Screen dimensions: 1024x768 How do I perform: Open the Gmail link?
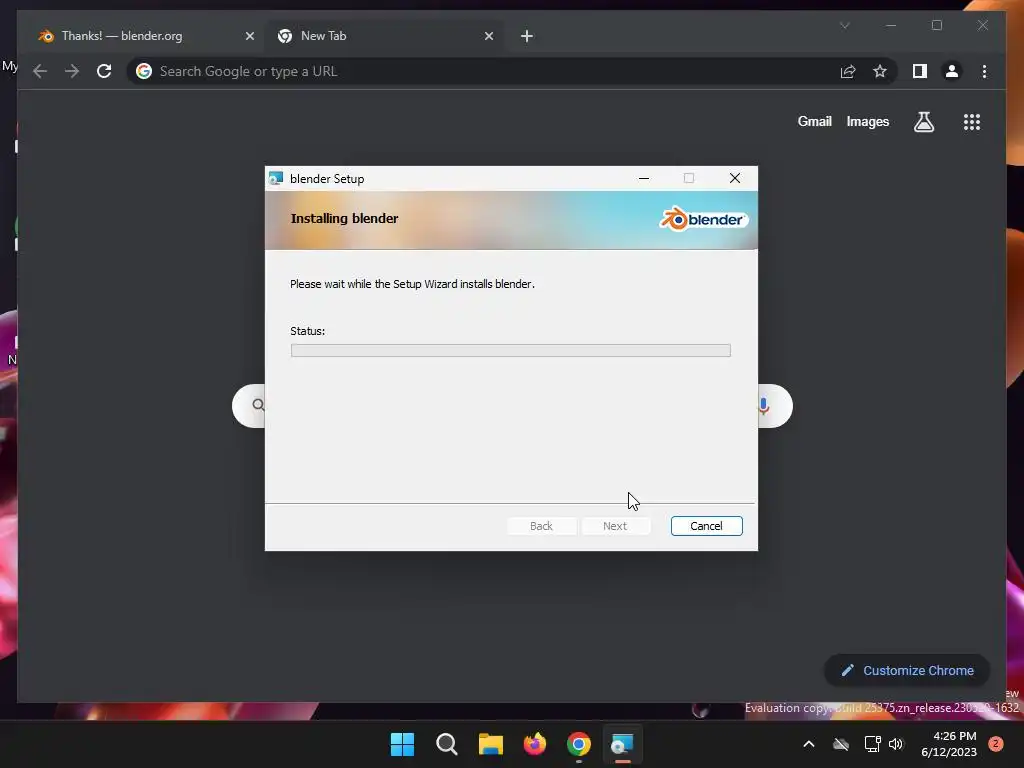[814, 121]
